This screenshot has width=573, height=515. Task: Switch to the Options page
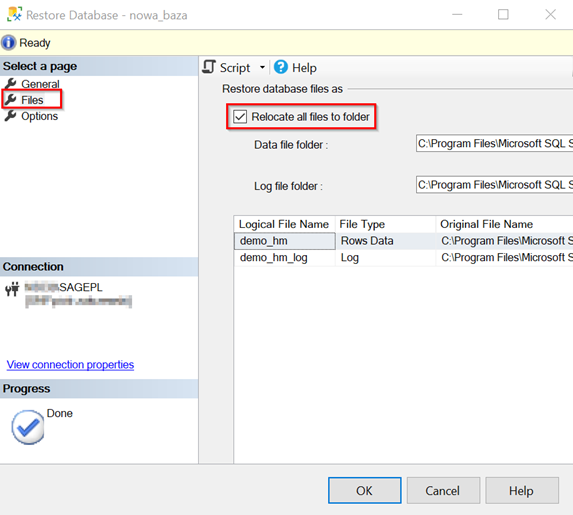point(39,116)
